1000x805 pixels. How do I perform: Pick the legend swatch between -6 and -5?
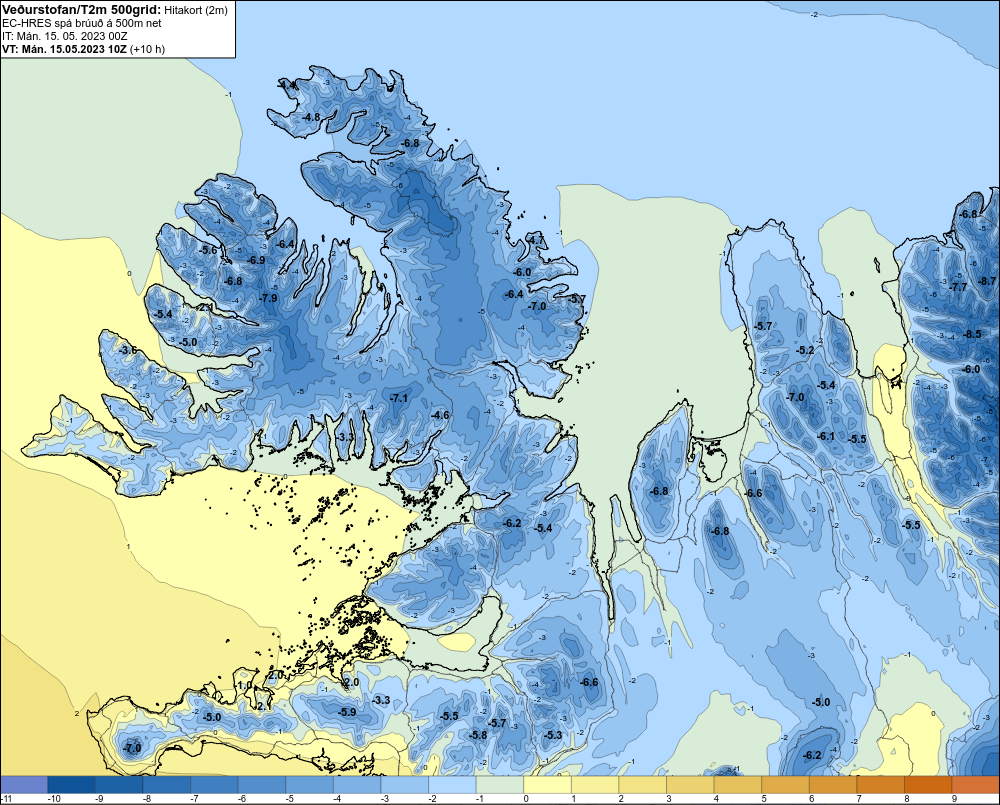(x=262, y=784)
